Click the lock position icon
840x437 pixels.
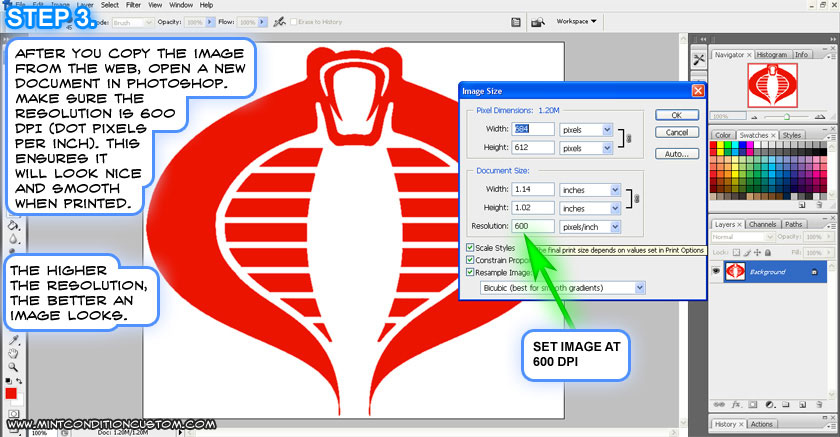[758, 252]
